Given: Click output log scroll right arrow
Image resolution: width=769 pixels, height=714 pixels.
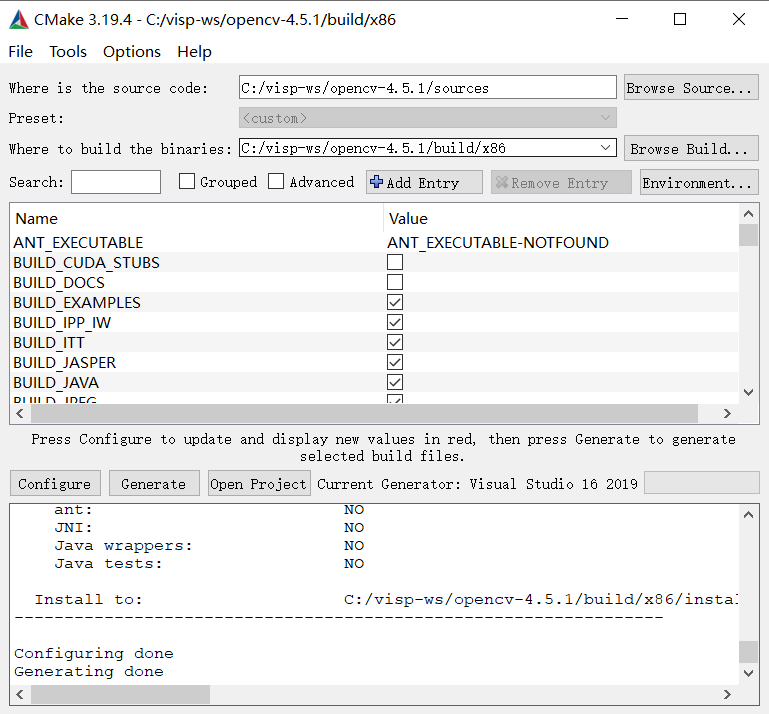Looking at the screenshot, I should pos(727,694).
